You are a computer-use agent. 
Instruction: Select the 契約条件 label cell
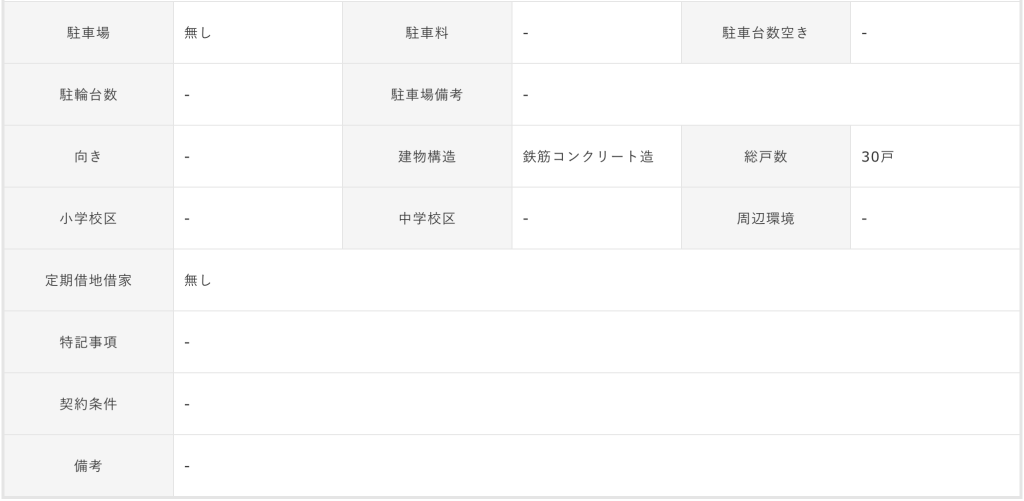point(88,405)
